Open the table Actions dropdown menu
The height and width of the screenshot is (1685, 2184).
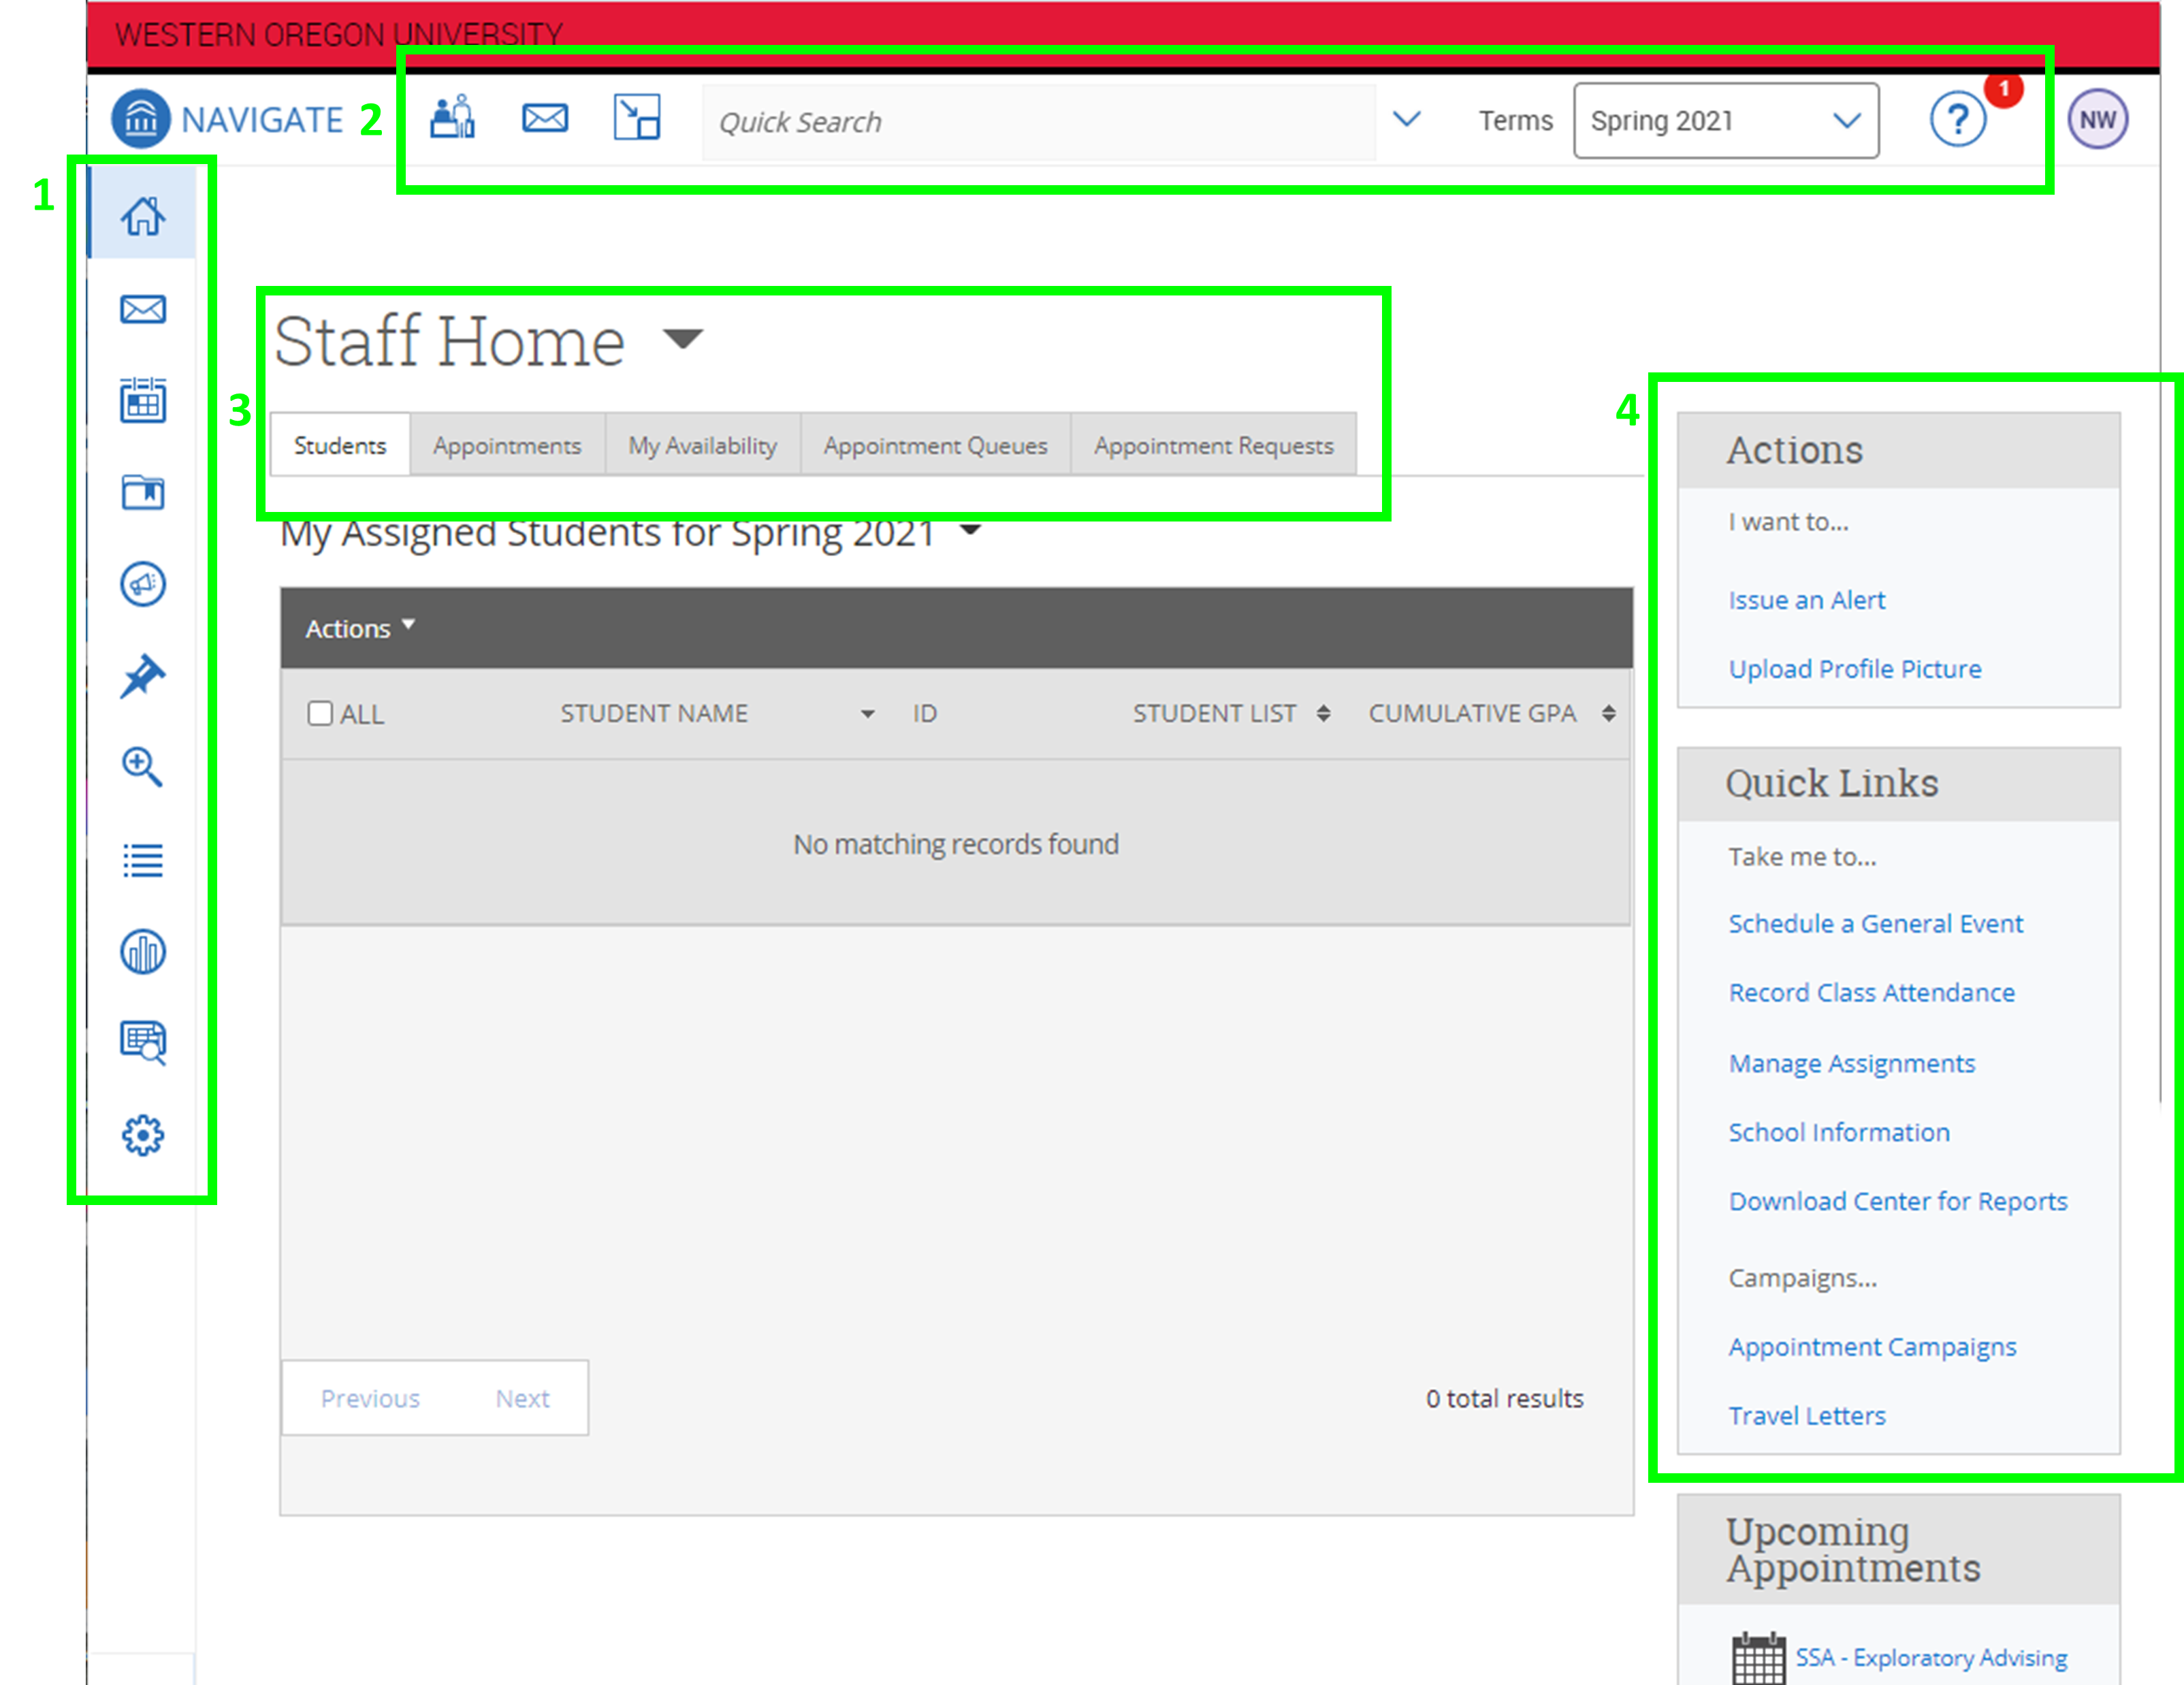tap(360, 628)
